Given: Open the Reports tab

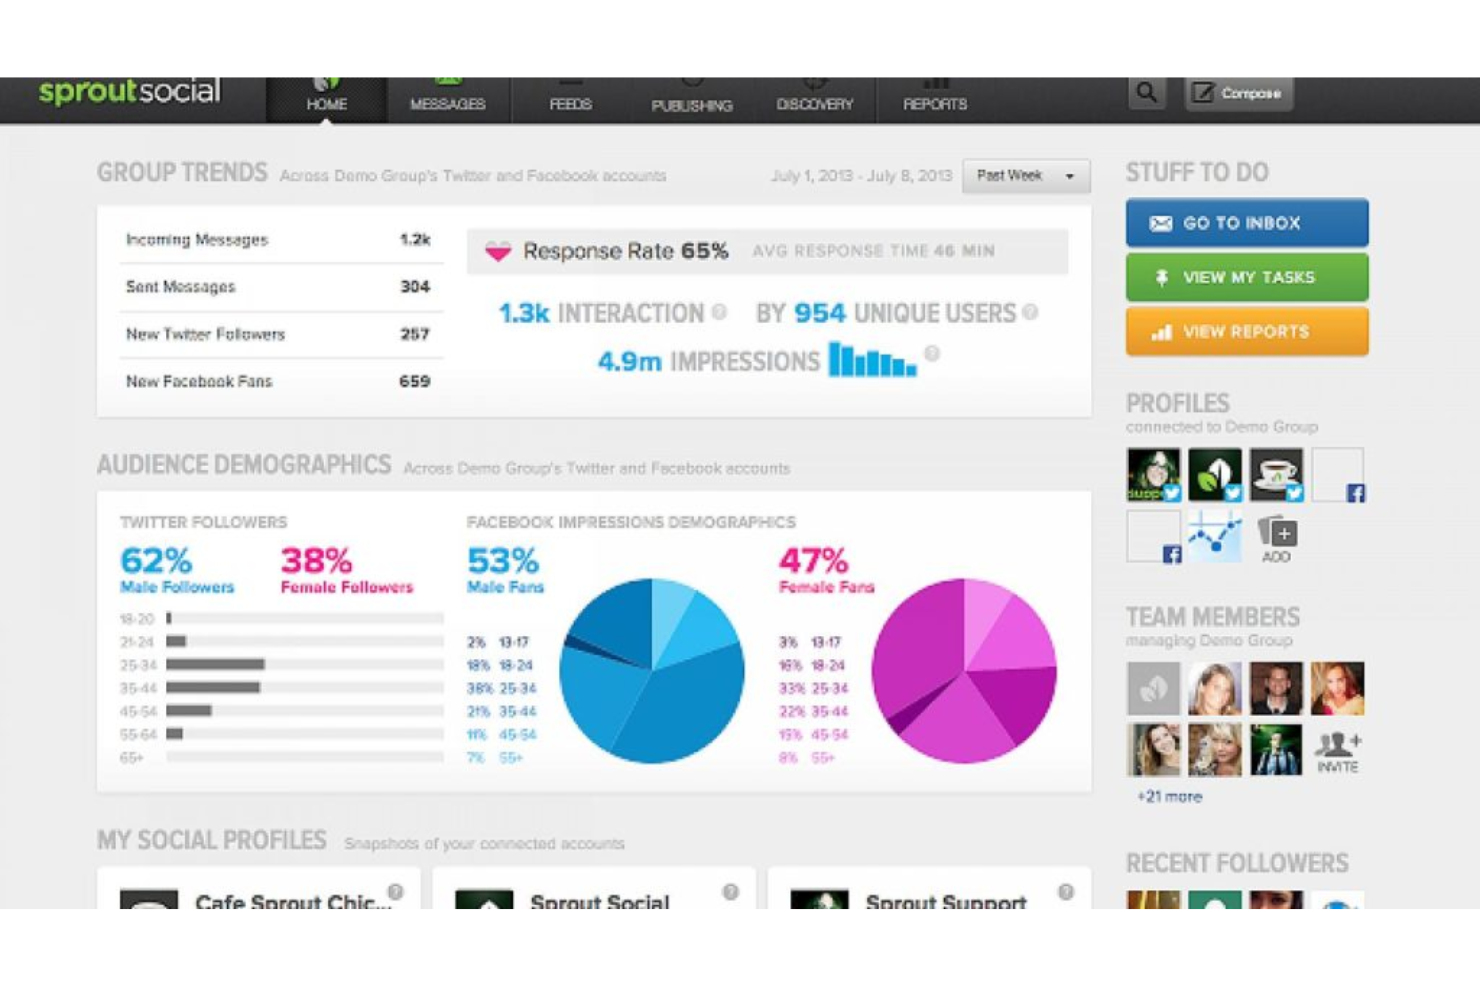Looking at the screenshot, I should click(x=935, y=100).
